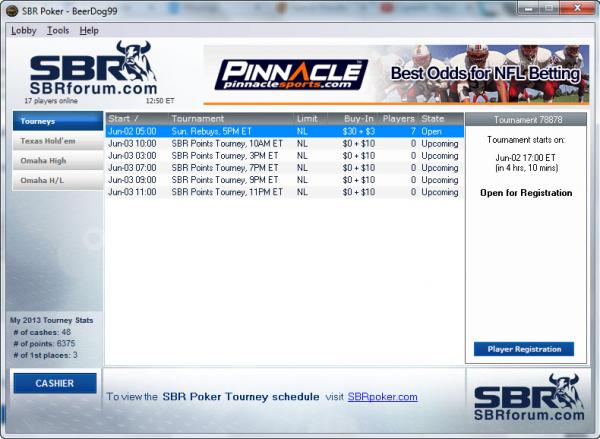Click the Player Registration button
The width and height of the screenshot is (600, 439).
click(x=524, y=349)
